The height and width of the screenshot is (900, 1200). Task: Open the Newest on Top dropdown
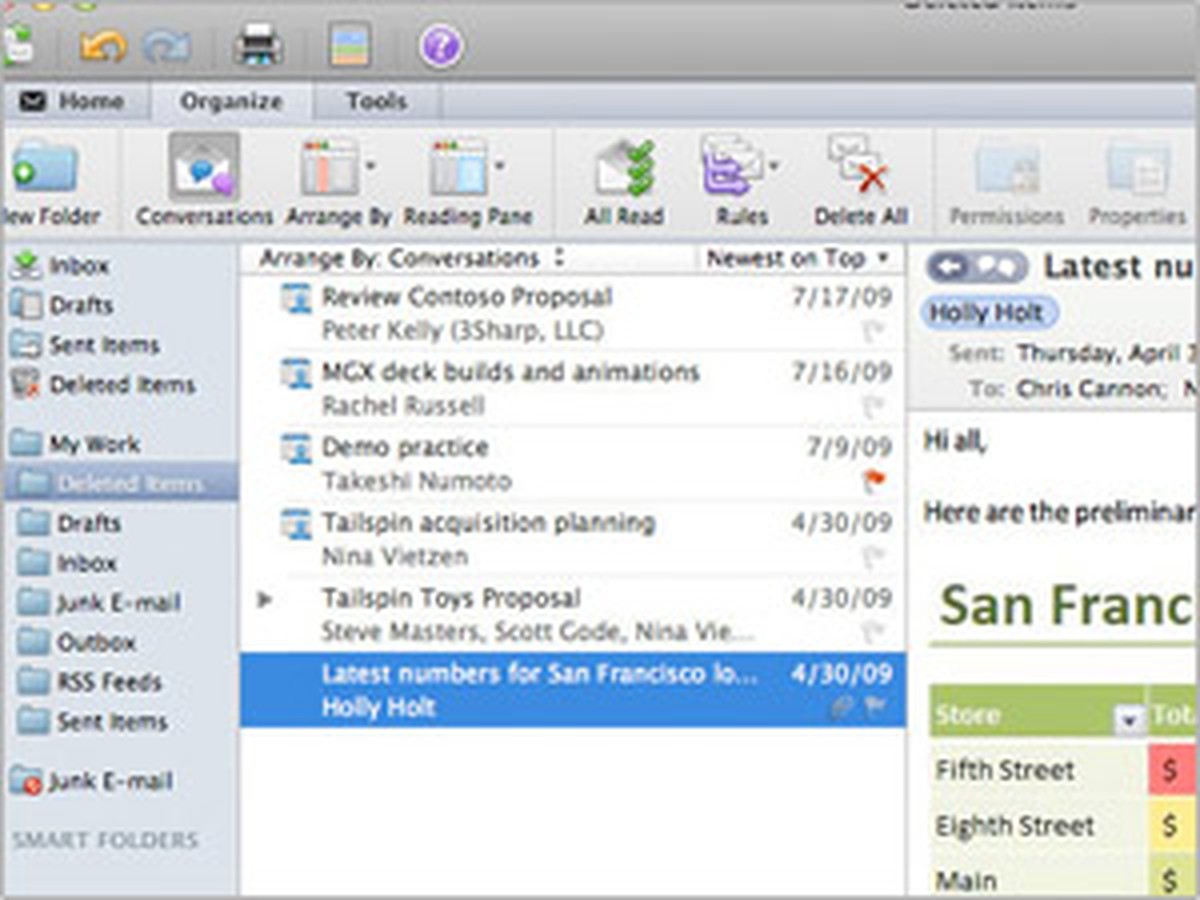pyautogui.click(x=797, y=258)
